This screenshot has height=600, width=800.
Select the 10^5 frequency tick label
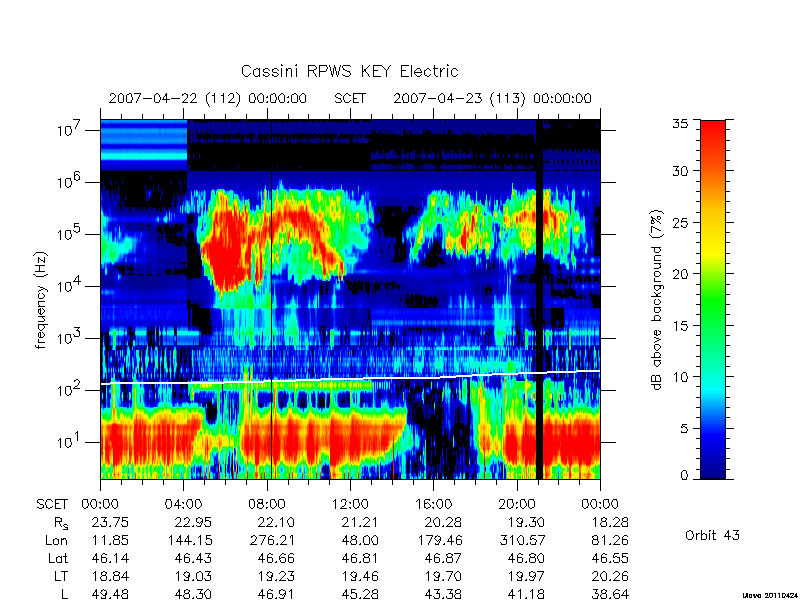68,234
